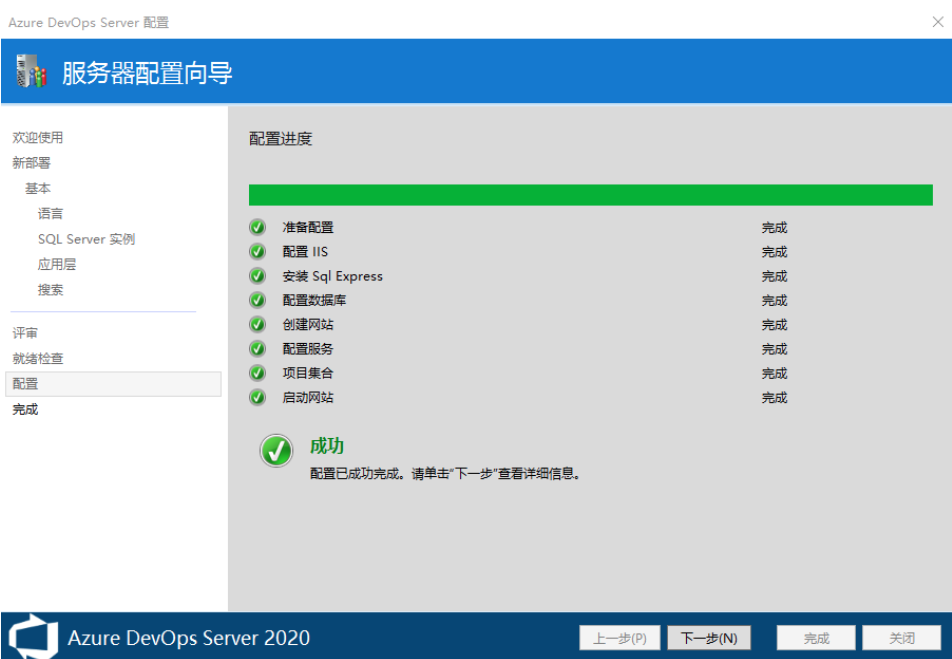This screenshot has width=952, height=659.
Task: Select the highlighted 配置 sidebar step
Action: (x=113, y=384)
